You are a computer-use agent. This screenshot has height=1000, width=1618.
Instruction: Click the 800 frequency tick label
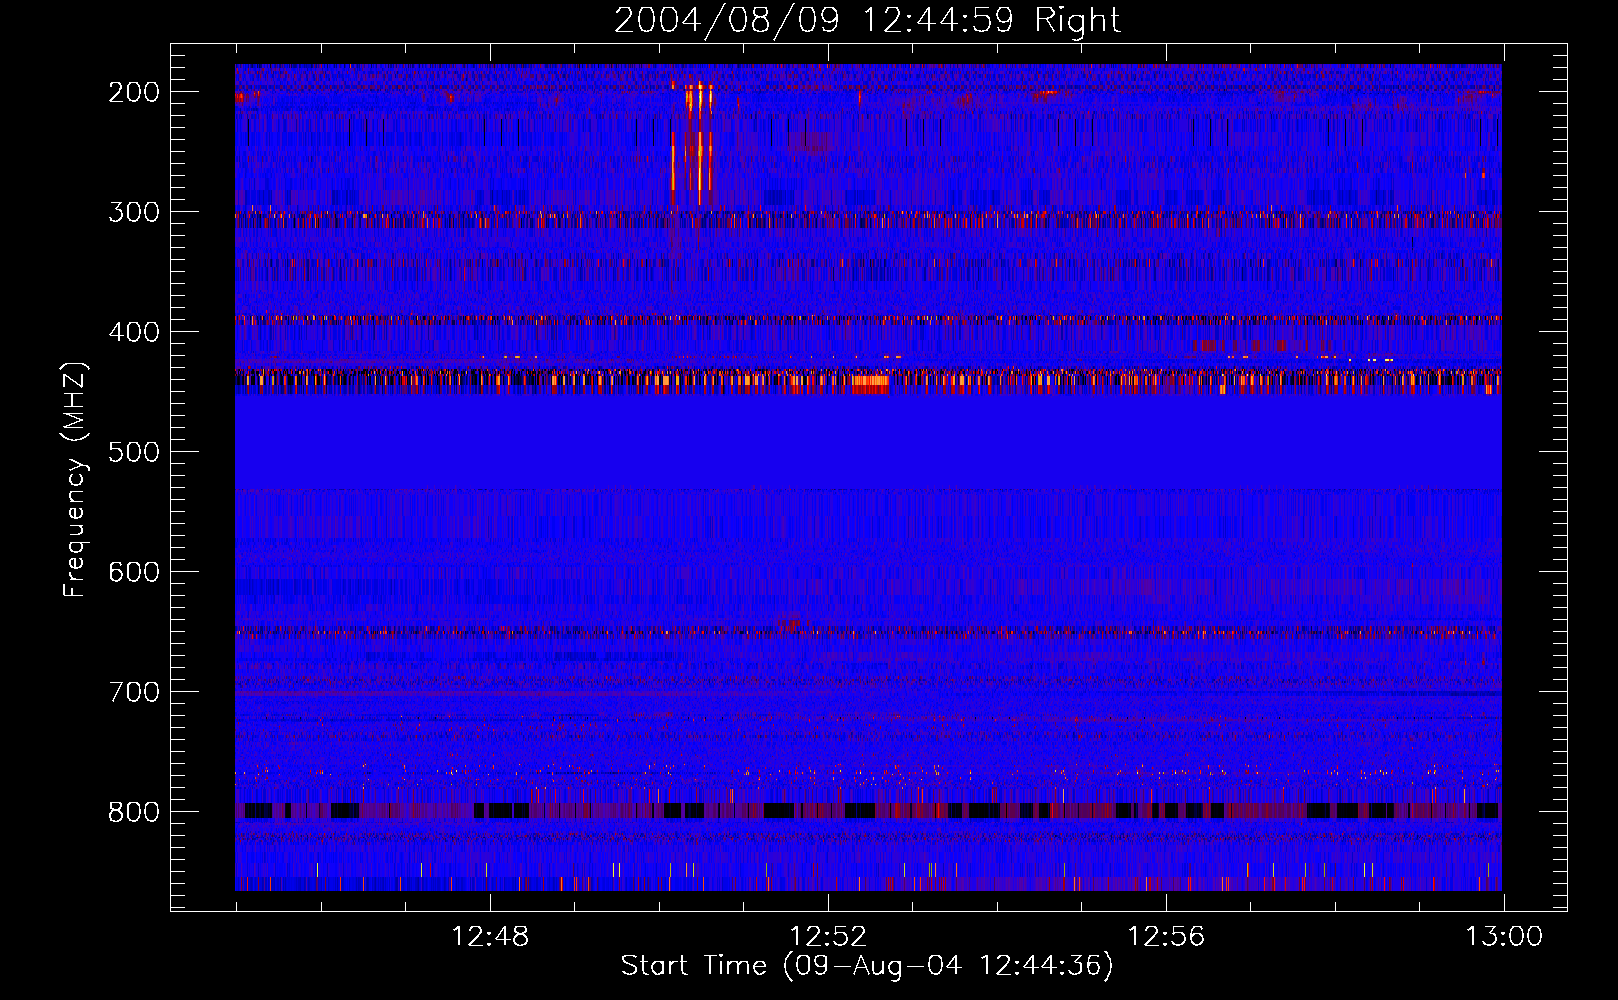click(134, 812)
